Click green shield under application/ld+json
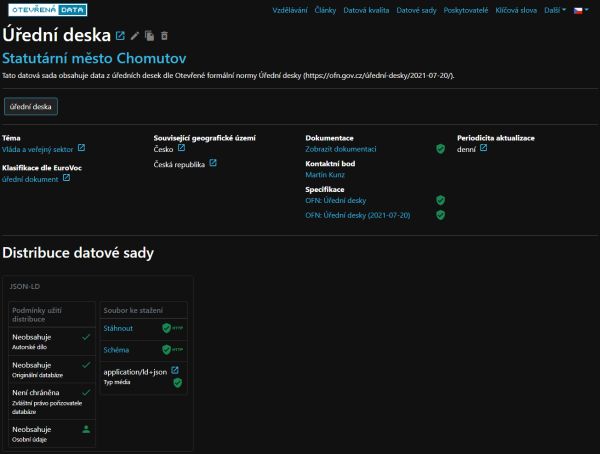Image resolution: width=600 pixels, height=454 pixels. click(178, 383)
